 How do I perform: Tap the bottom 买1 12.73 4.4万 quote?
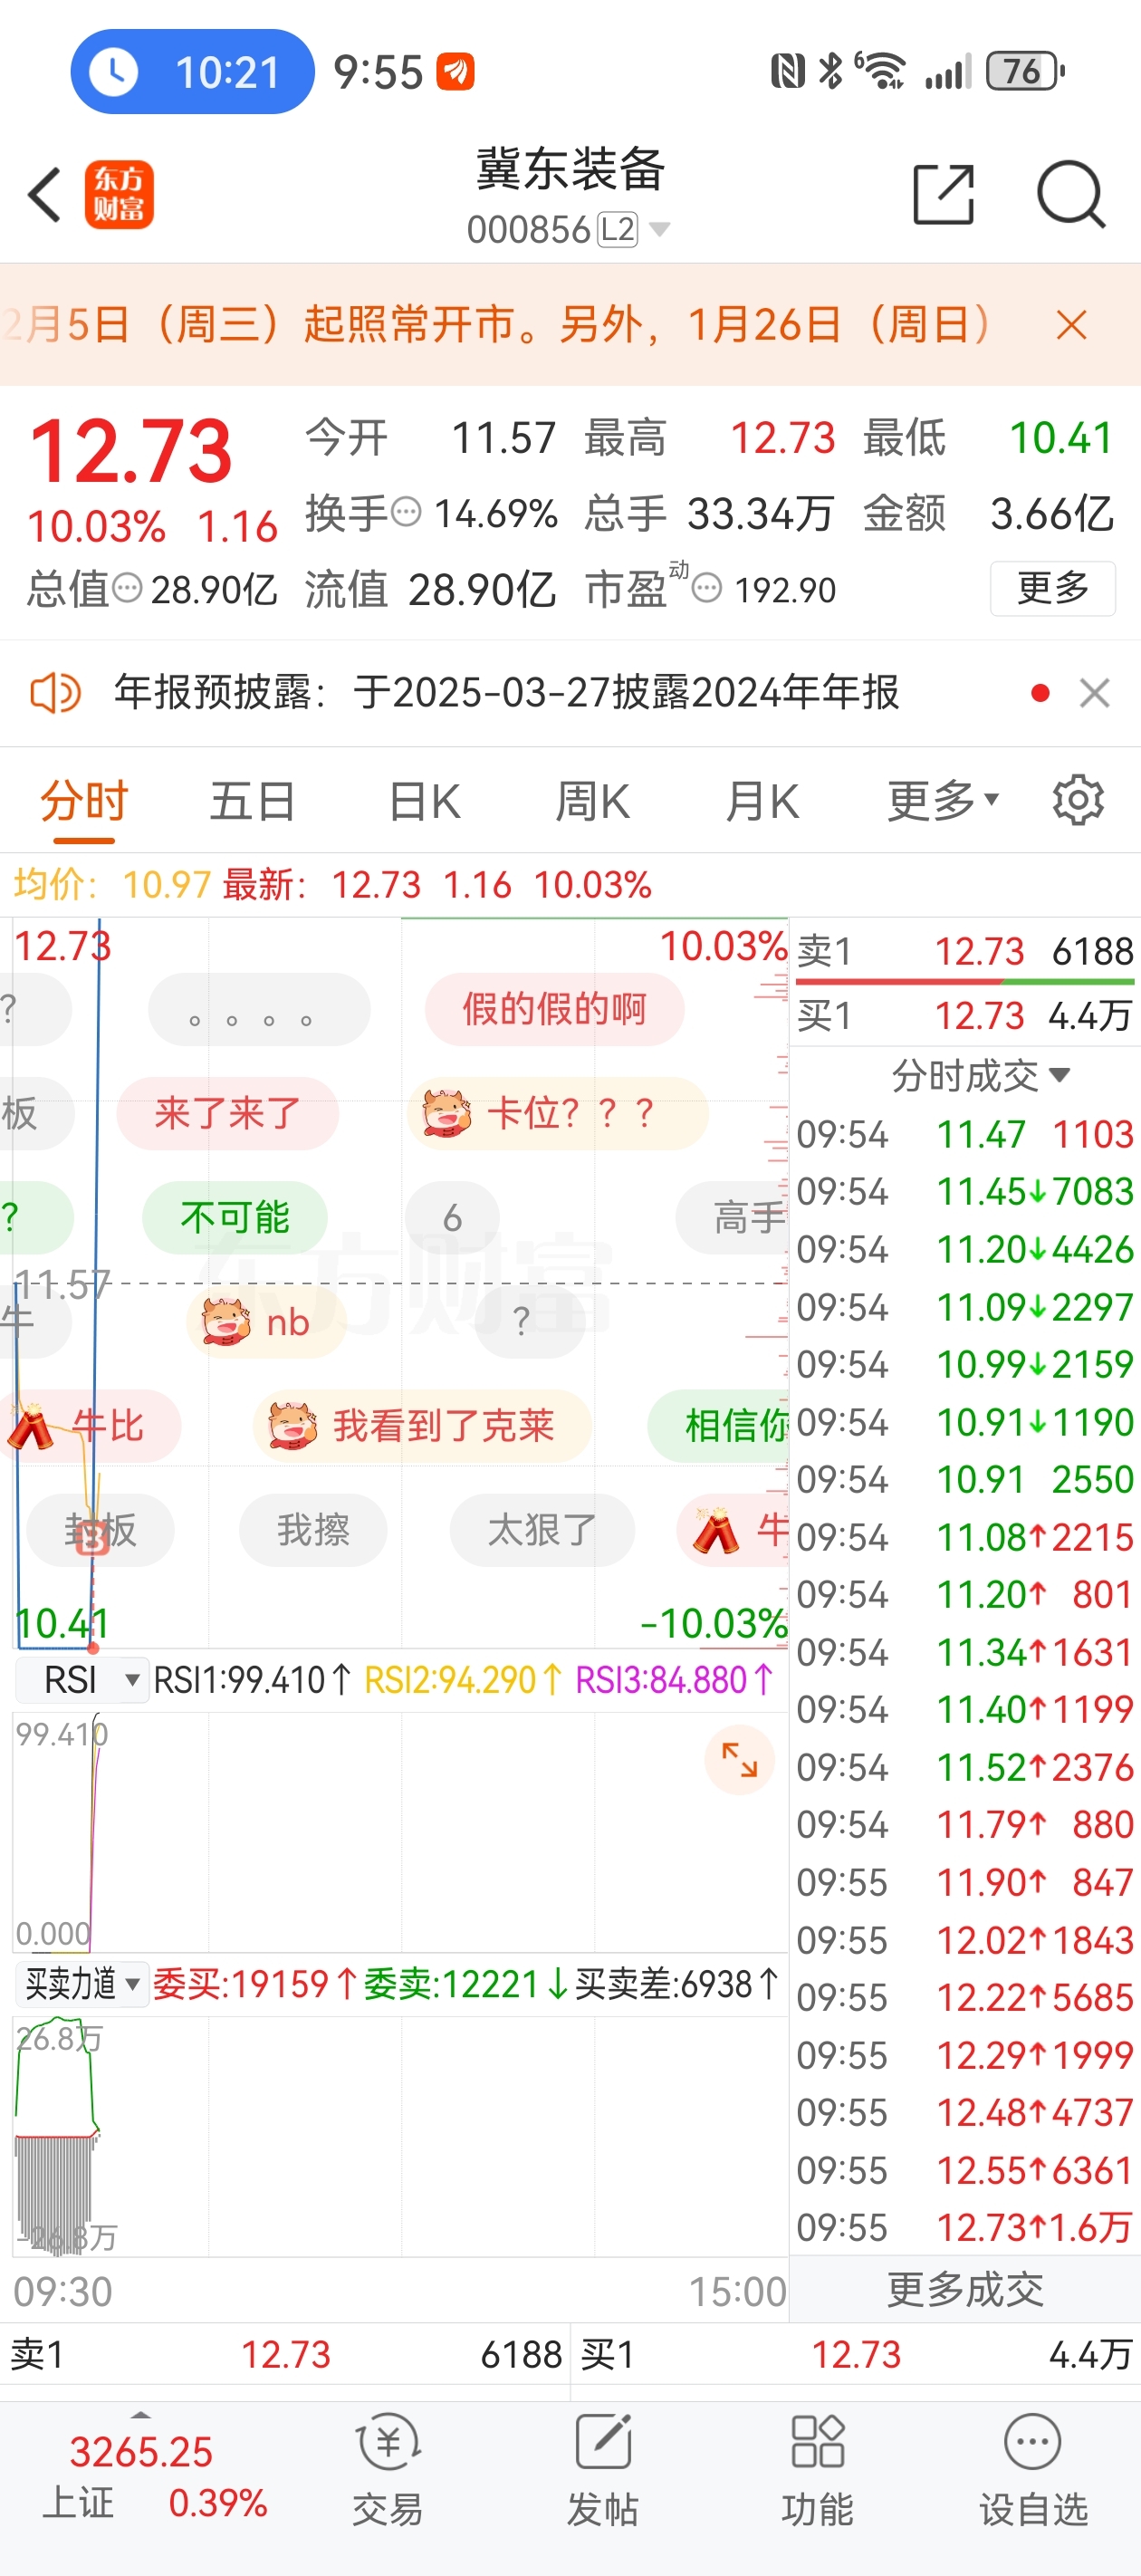856,2355
